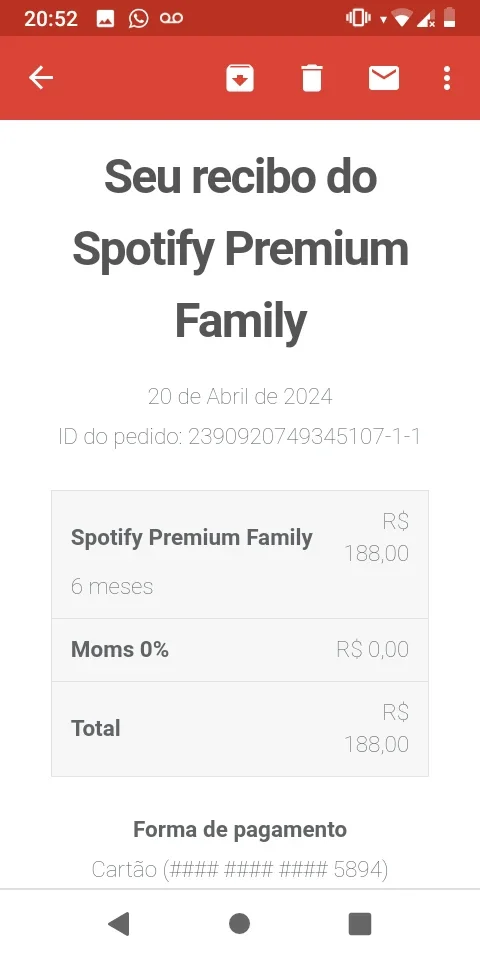This screenshot has height=960, width=480.
Task: Tap the receipt title heading
Action: [x=240, y=249]
